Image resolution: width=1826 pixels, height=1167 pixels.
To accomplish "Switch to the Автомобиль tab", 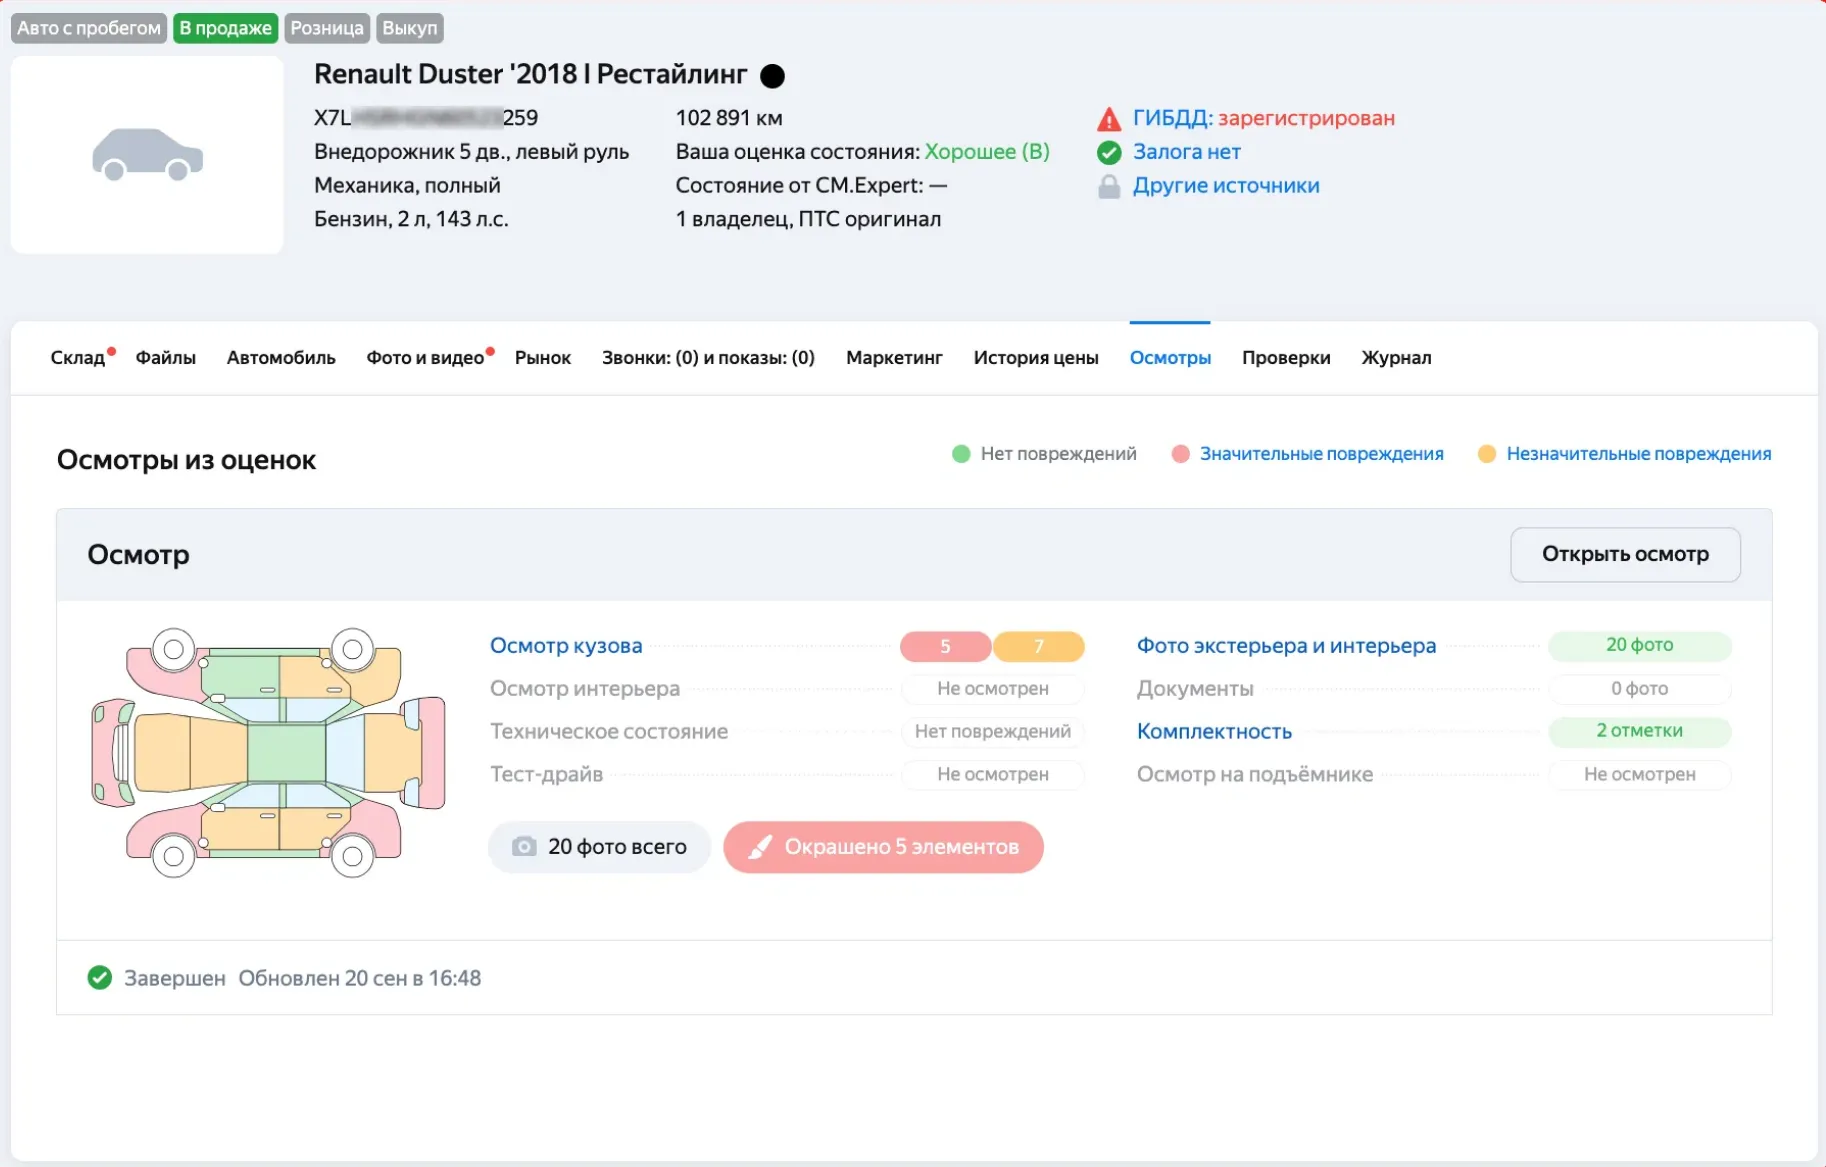I will pos(281,357).
